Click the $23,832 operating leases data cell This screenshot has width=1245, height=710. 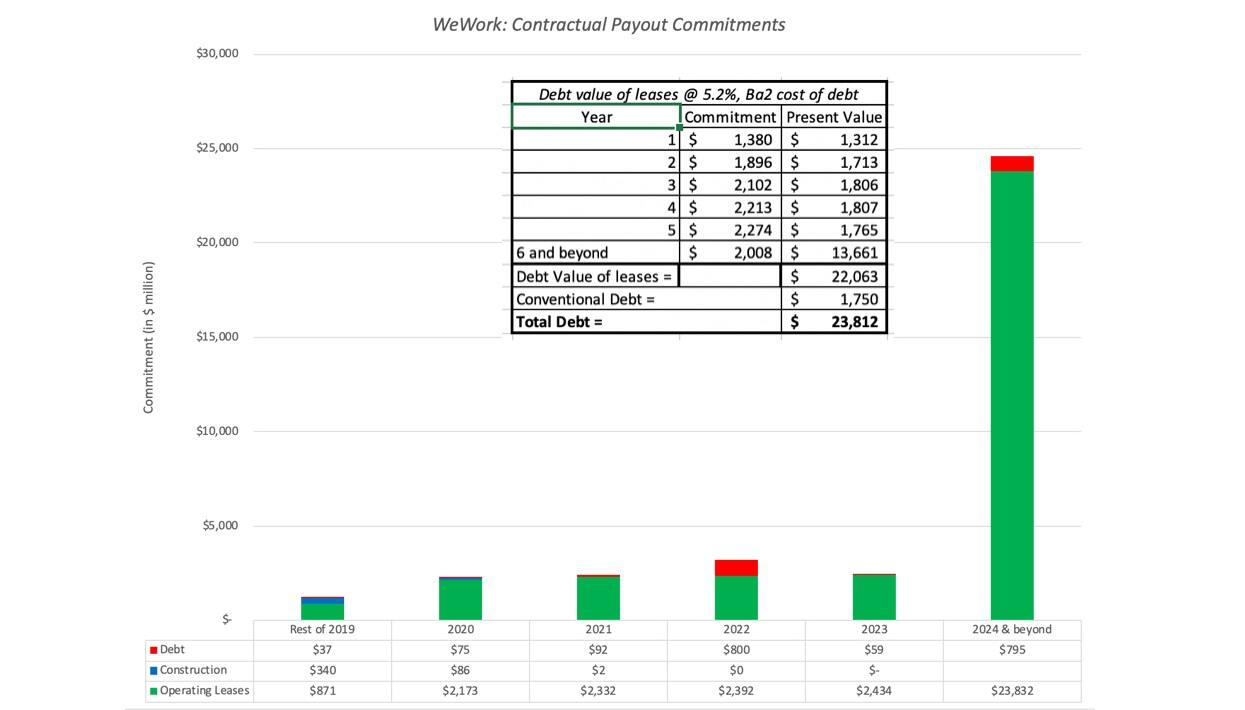pos(1012,691)
